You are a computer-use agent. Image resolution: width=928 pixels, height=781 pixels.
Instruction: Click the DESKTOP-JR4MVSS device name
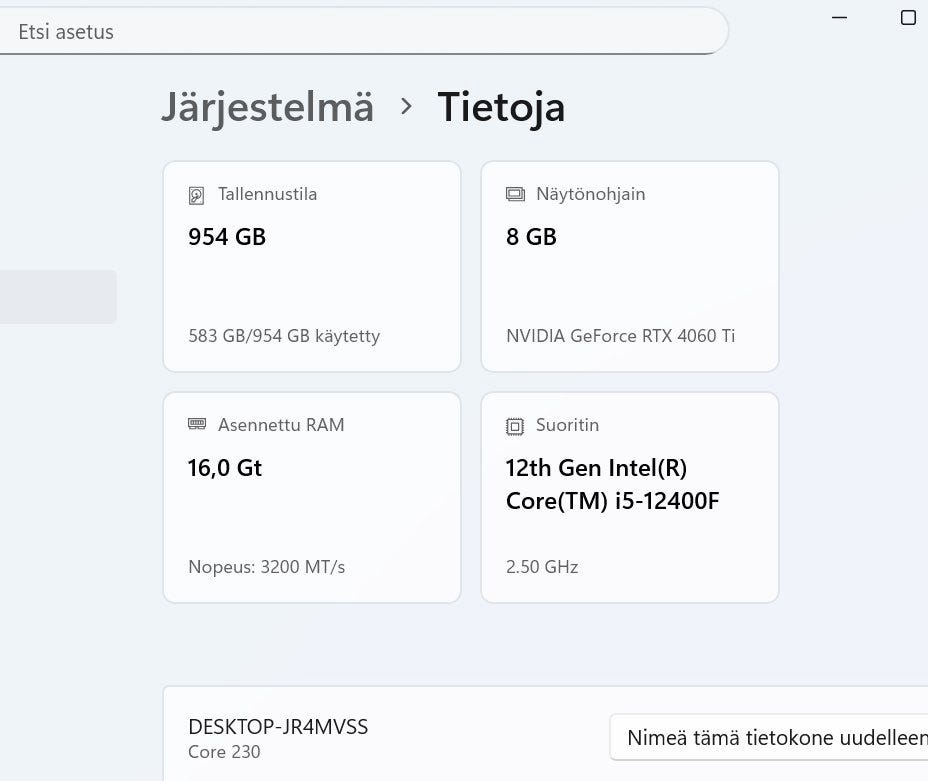(278, 727)
